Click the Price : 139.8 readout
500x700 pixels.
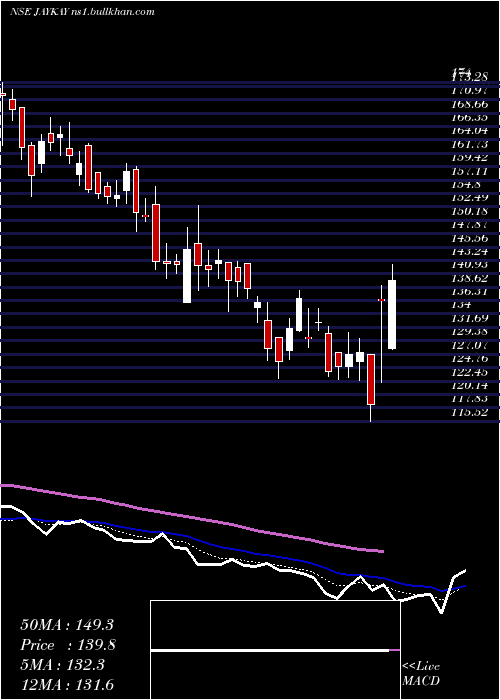tap(68, 645)
